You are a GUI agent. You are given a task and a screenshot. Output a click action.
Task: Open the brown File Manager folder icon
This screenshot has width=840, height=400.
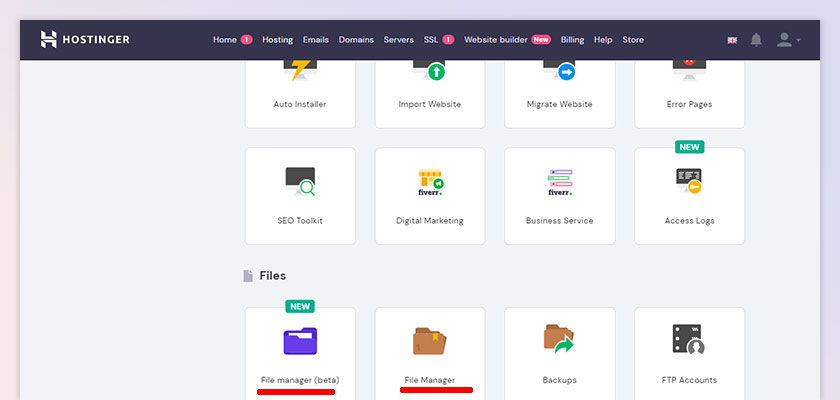pyautogui.click(x=430, y=341)
